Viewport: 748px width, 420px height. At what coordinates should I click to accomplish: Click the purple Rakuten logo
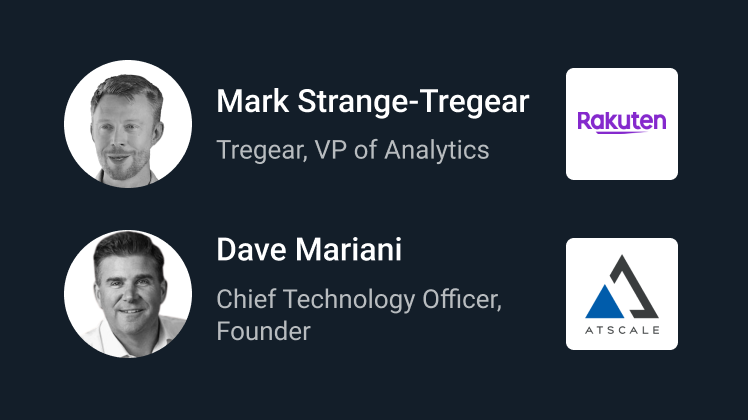coord(621,122)
